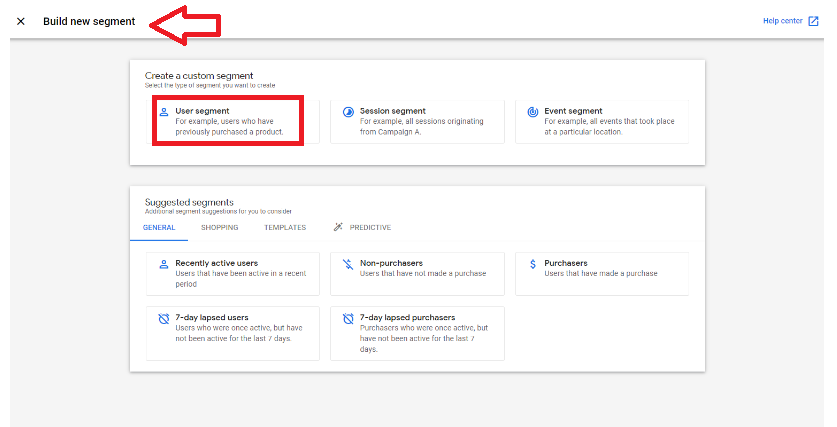This screenshot has height=427, width=837.
Task: Select the 7-day lapsed purchasers segment
Action: coord(417,333)
